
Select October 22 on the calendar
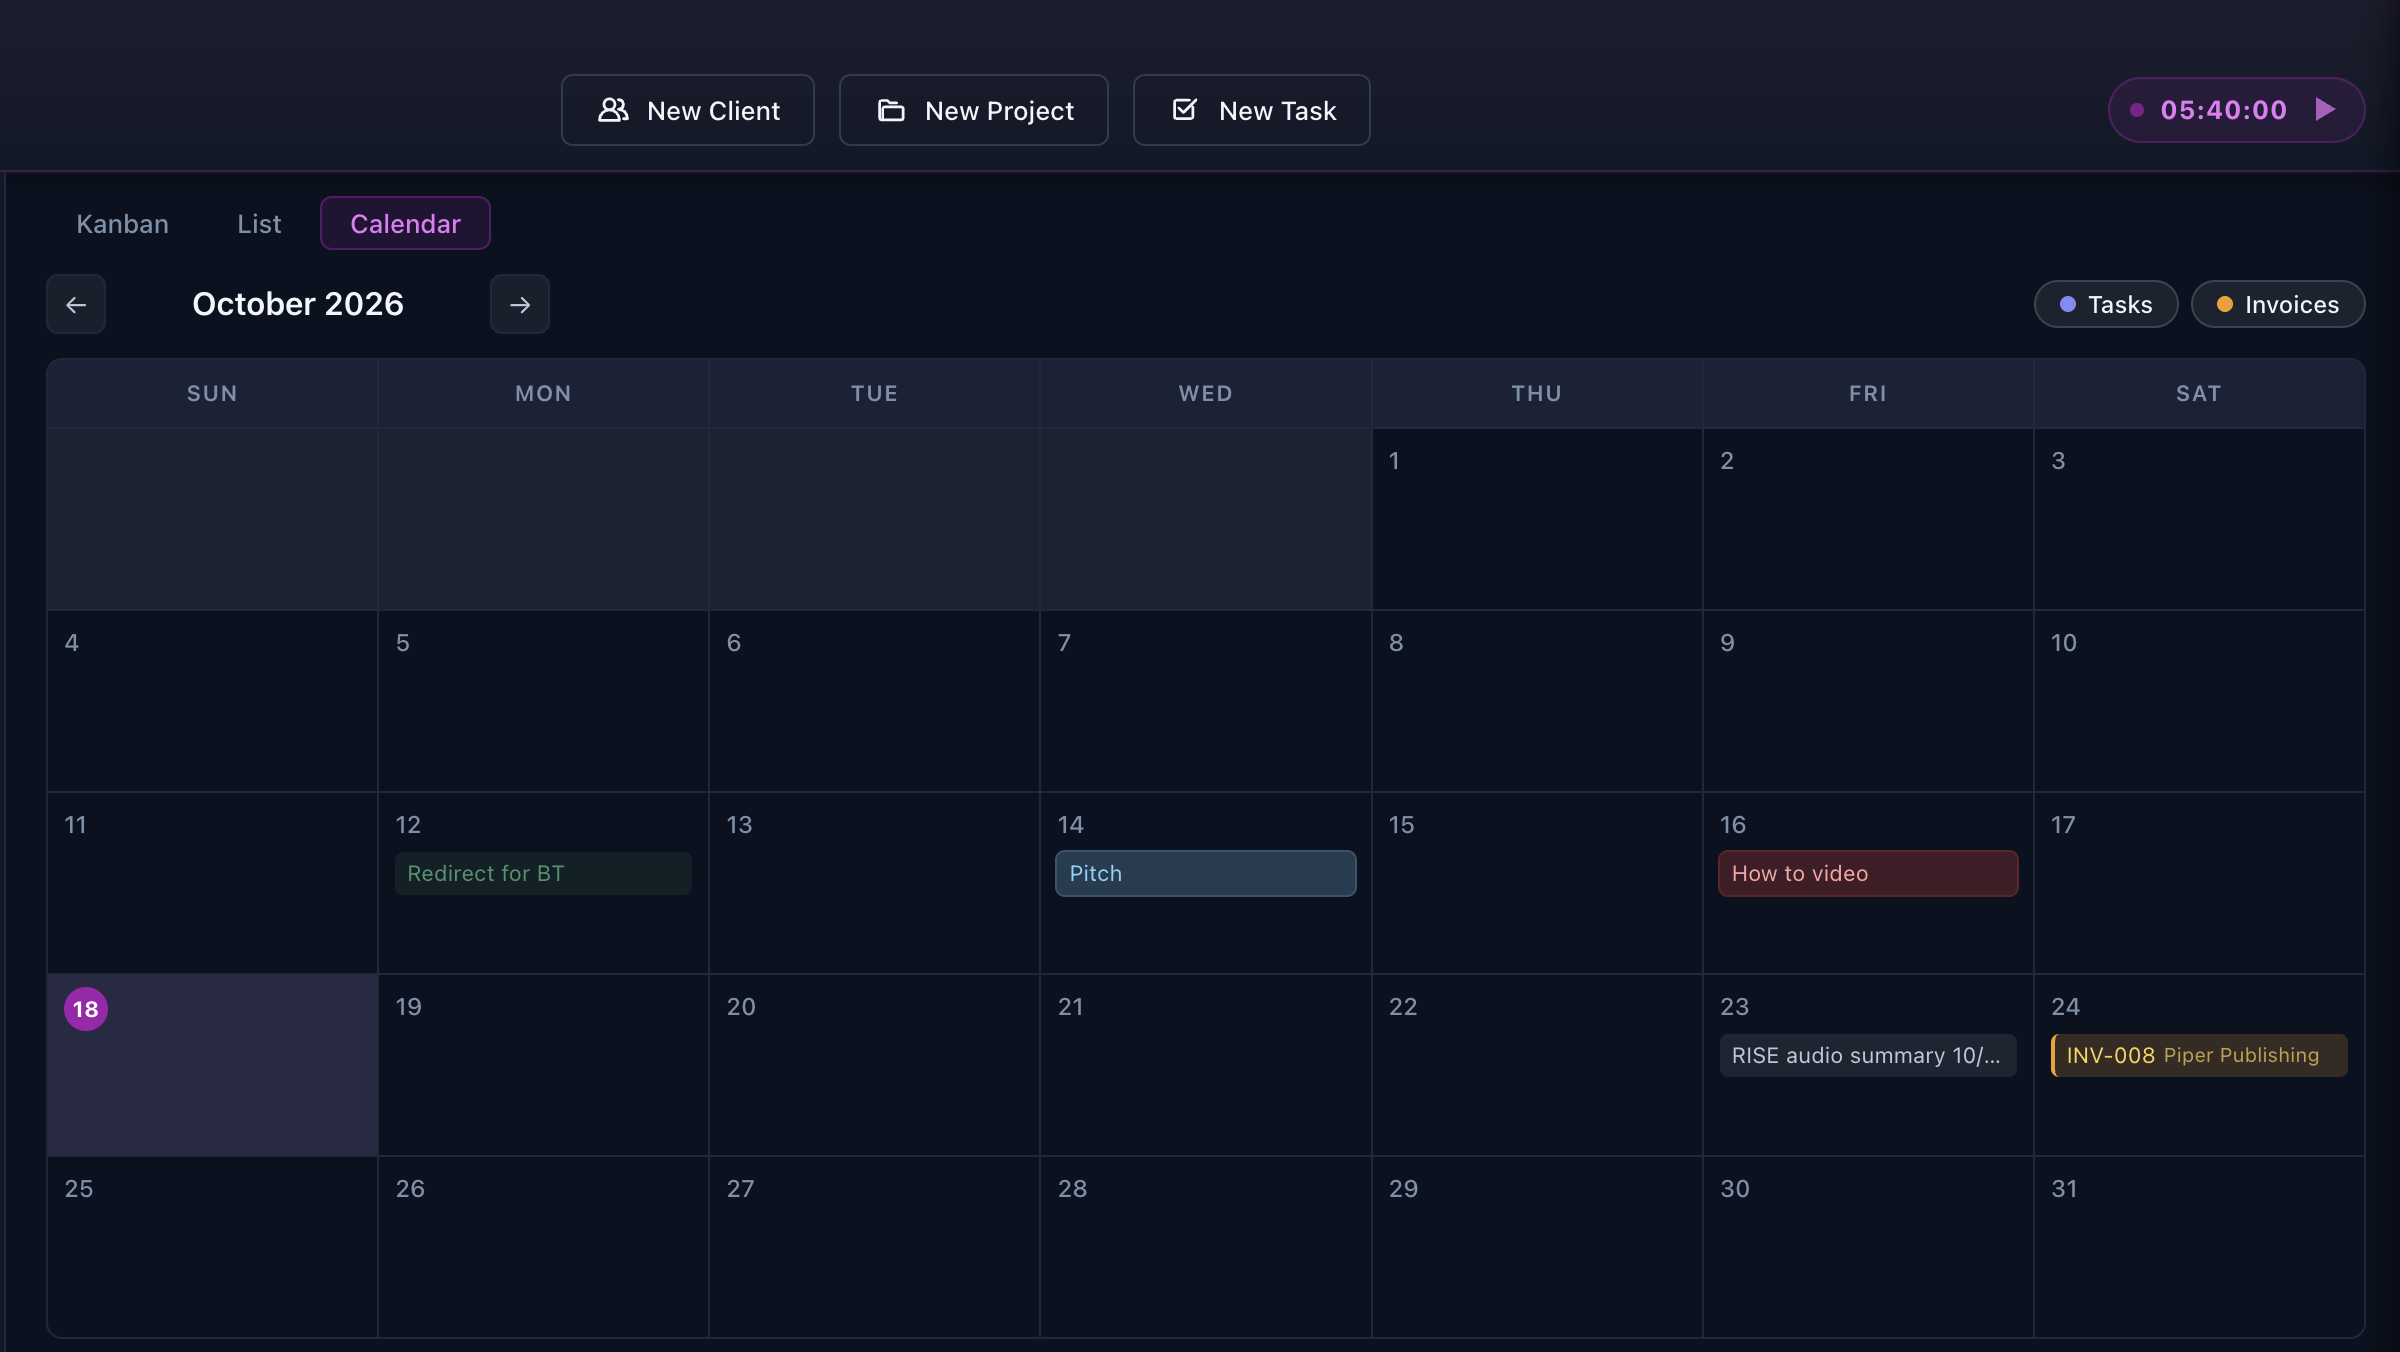click(x=1537, y=1065)
